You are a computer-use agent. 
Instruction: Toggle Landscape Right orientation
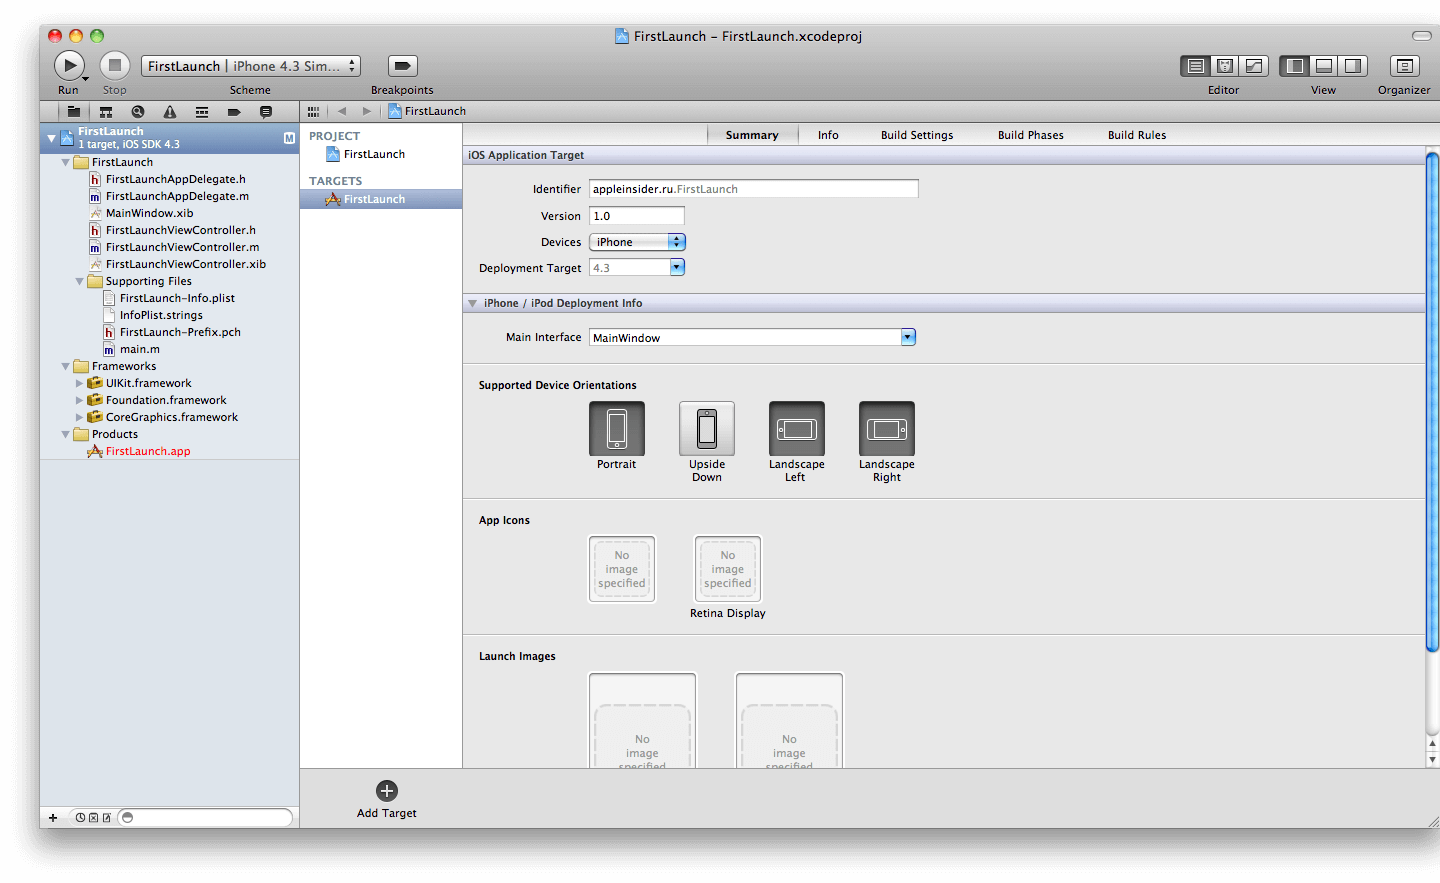pos(887,429)
